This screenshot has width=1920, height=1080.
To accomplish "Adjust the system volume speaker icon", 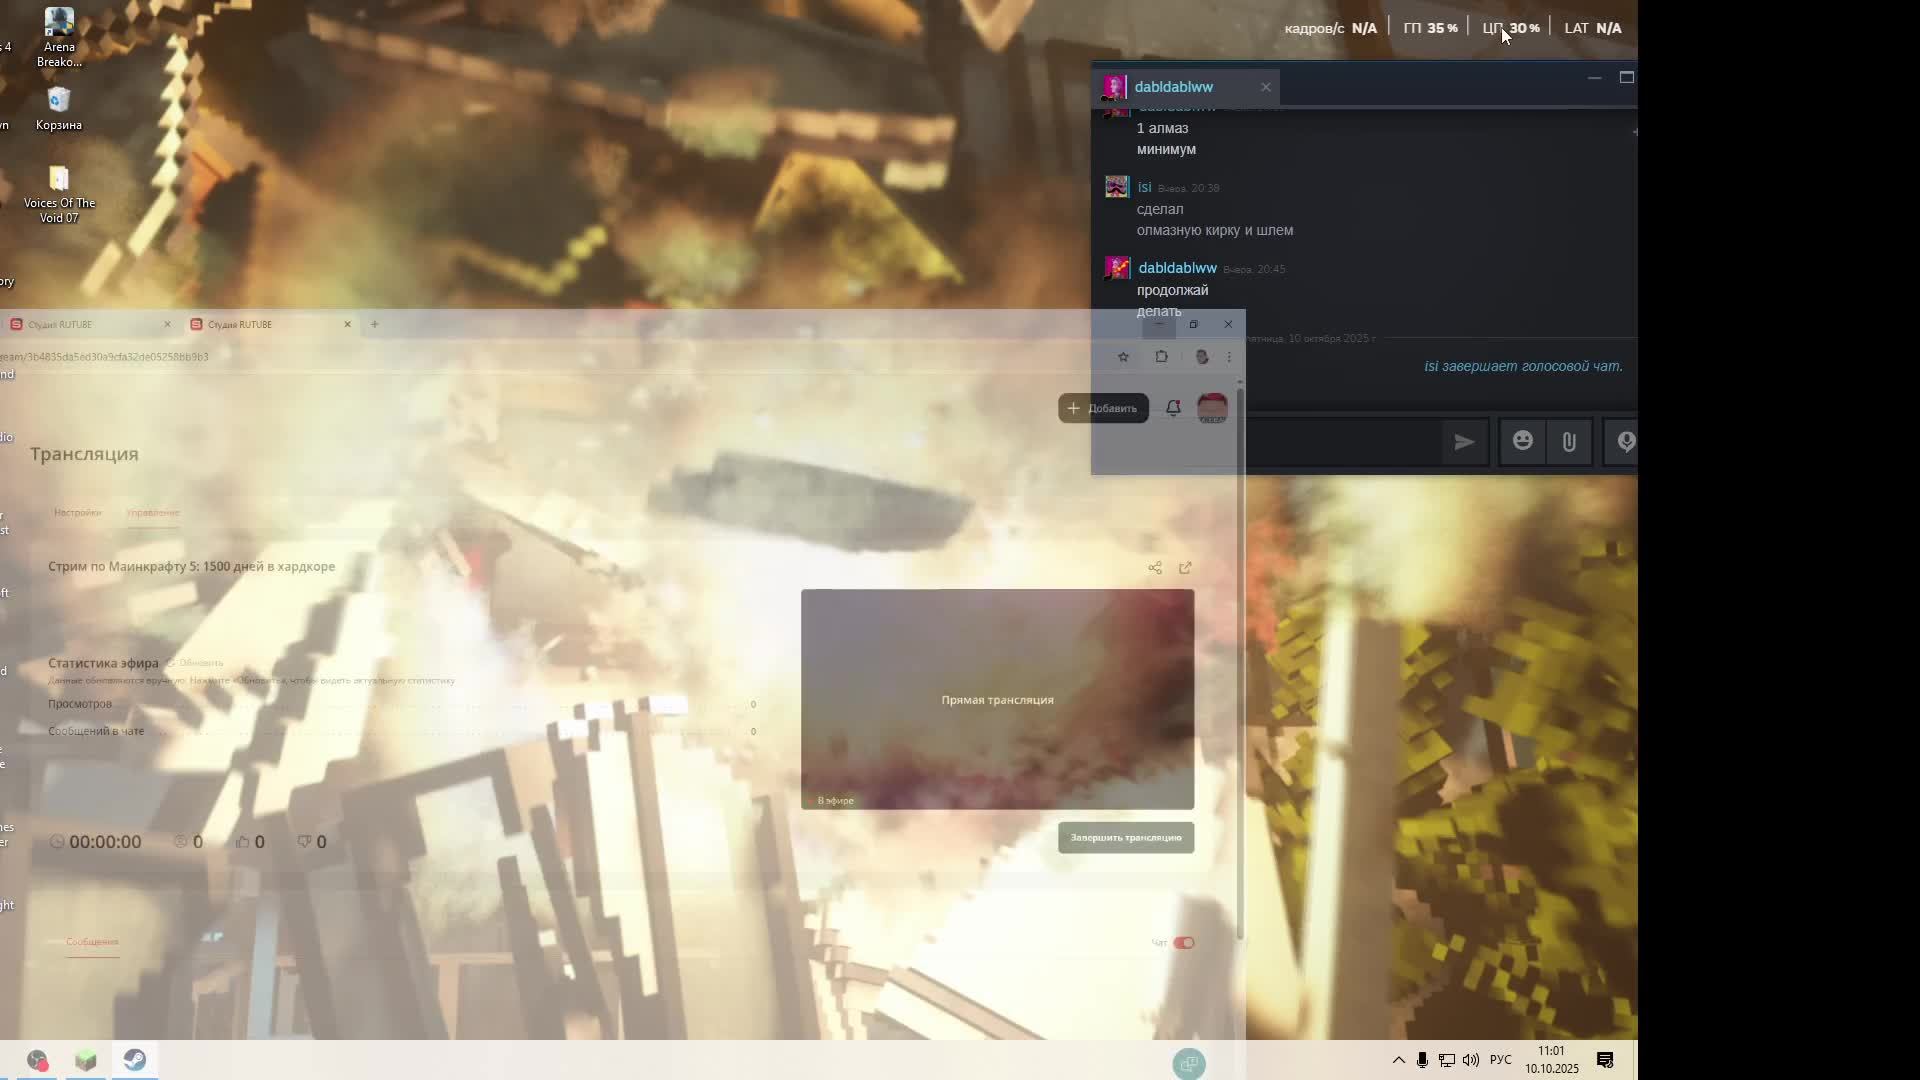I will coord(1470,1060).
